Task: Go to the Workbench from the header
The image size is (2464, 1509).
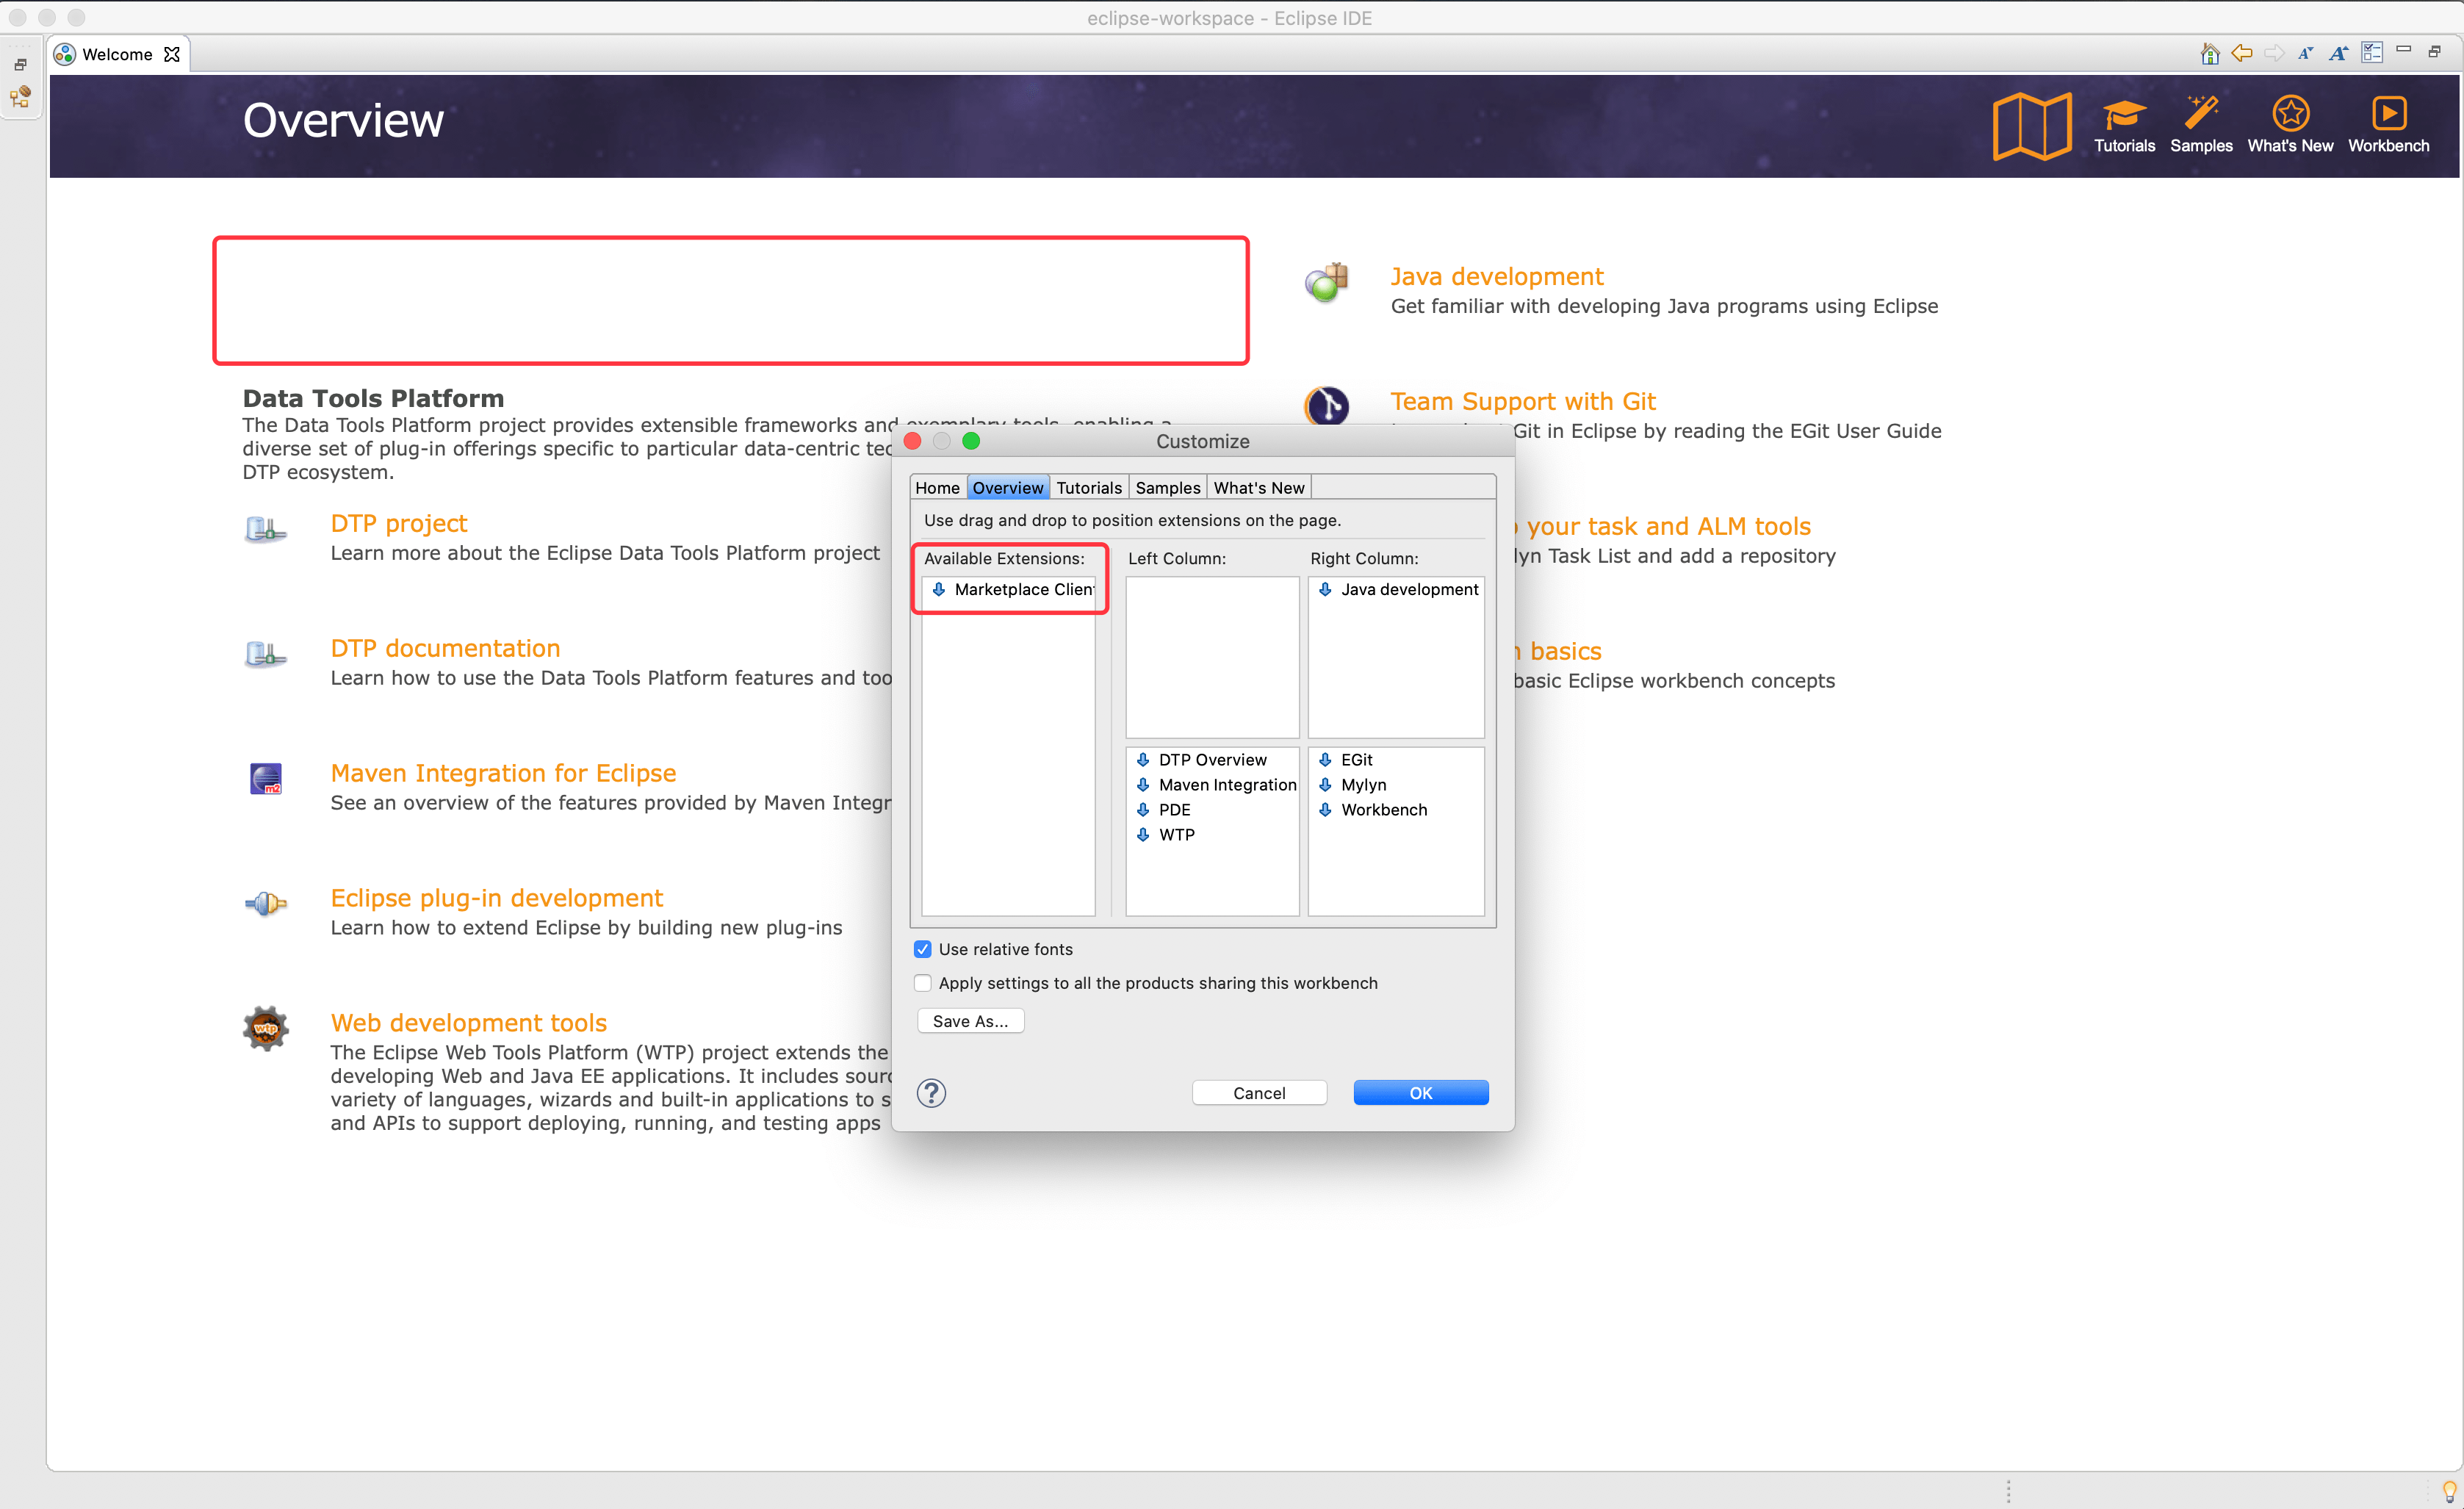Action: (2388, 126)
